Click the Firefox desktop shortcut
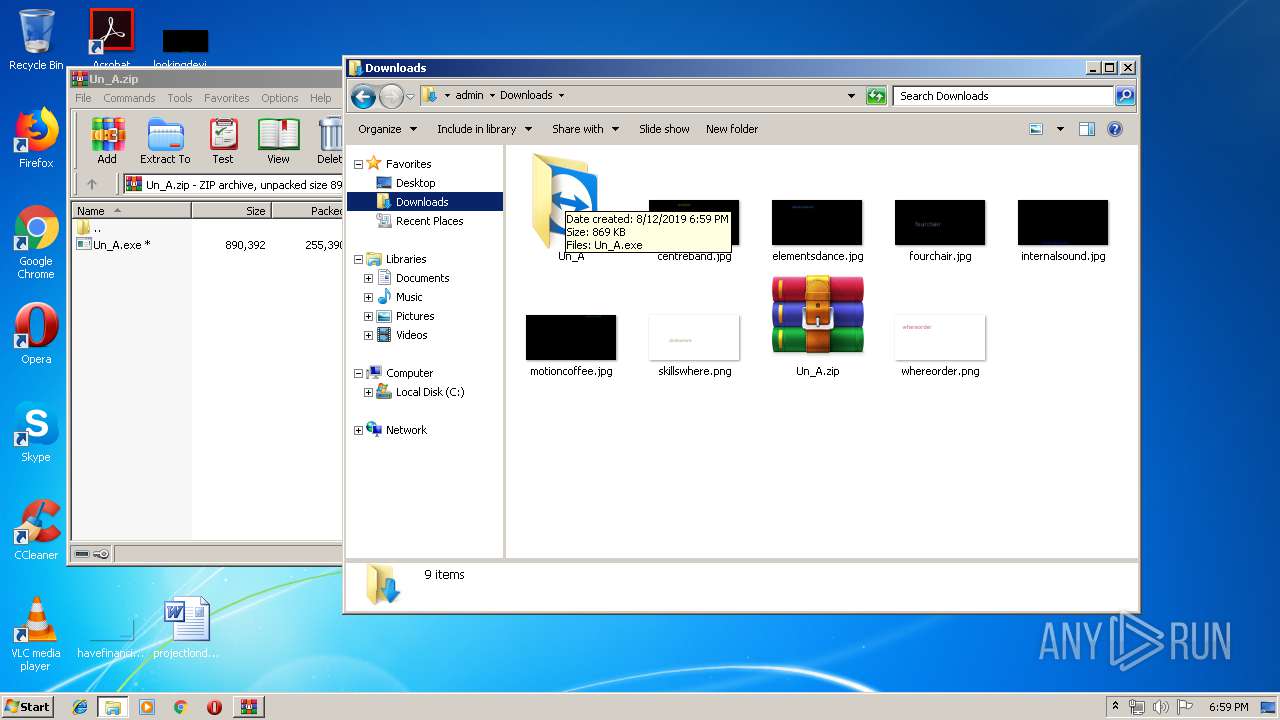Viewport: 1280px width, 720px height. coord(36,139)
